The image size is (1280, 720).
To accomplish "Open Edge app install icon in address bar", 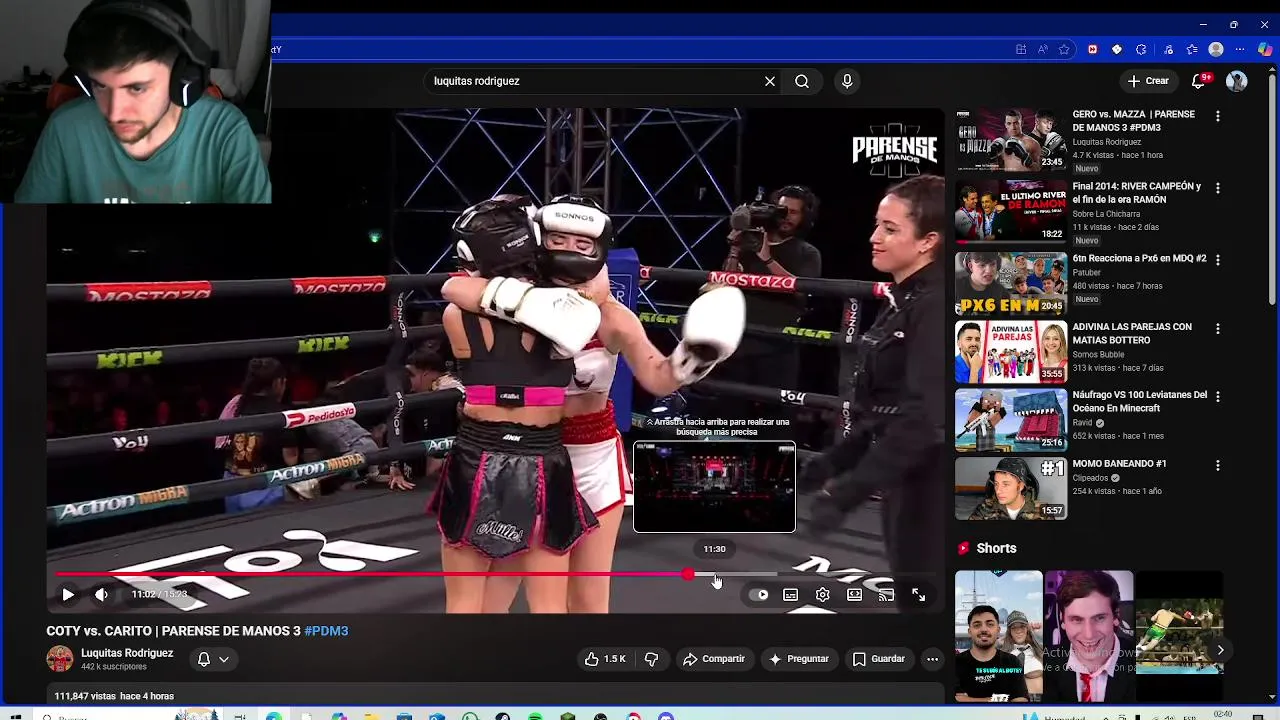I will point(1020,49).
